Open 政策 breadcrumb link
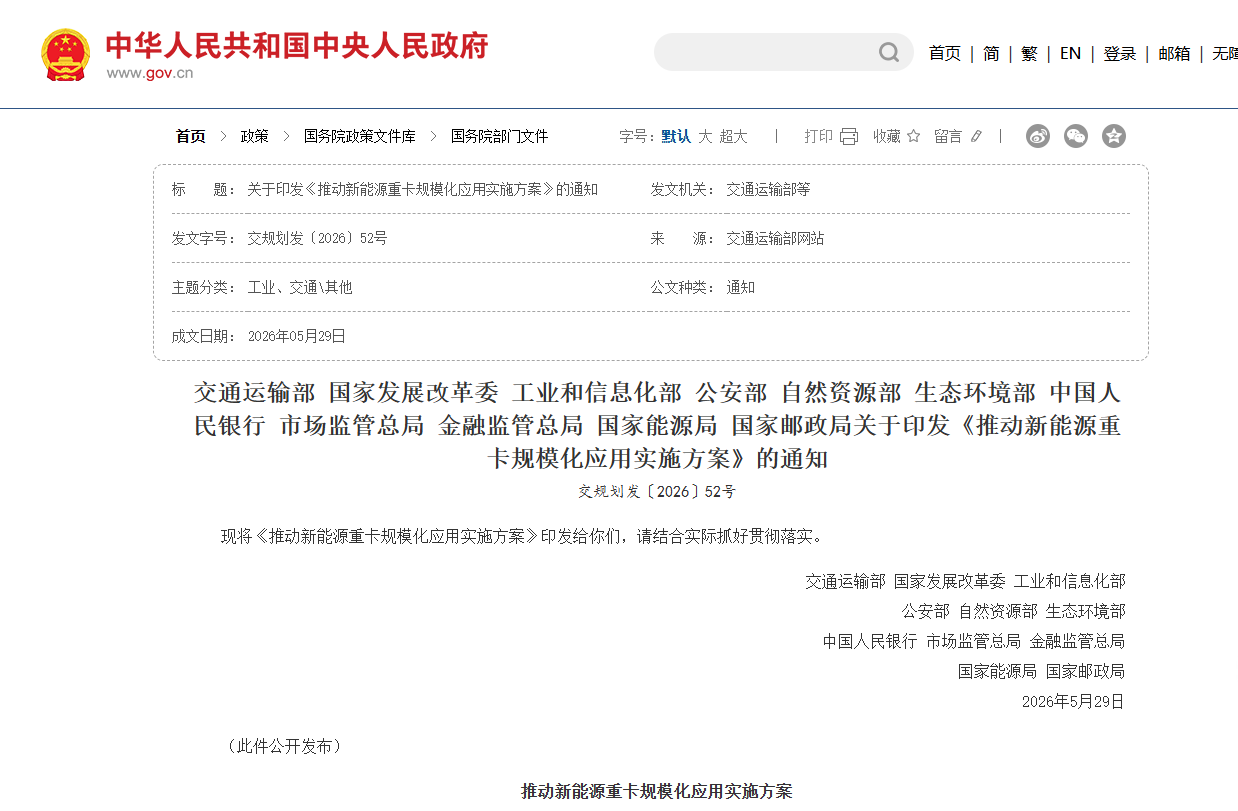 pos(255,136)
